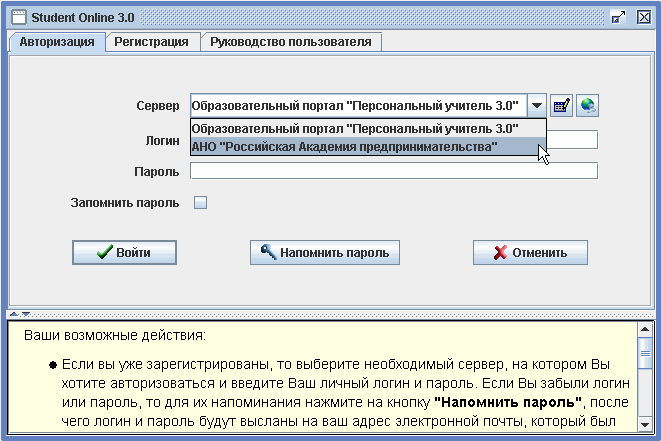Open the Сервер dropdown arrow
Viewport: 661px width, 441px height.
[x=537, y=105]
